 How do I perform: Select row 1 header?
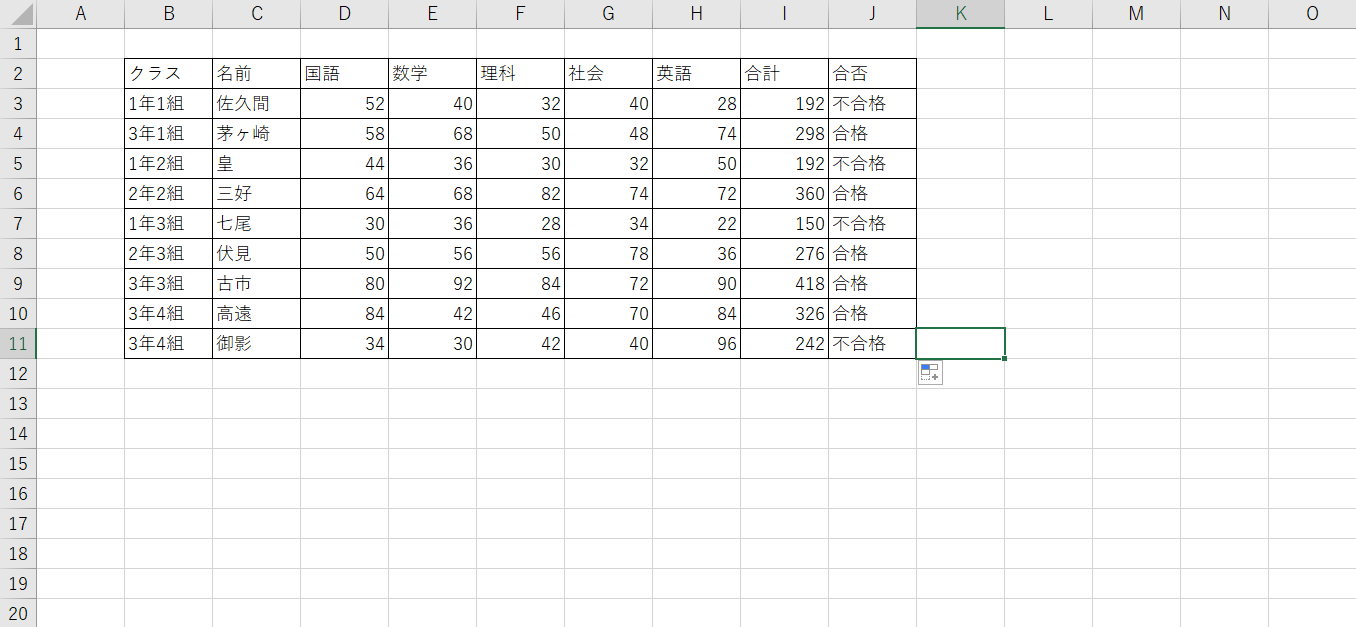(18, 44)
